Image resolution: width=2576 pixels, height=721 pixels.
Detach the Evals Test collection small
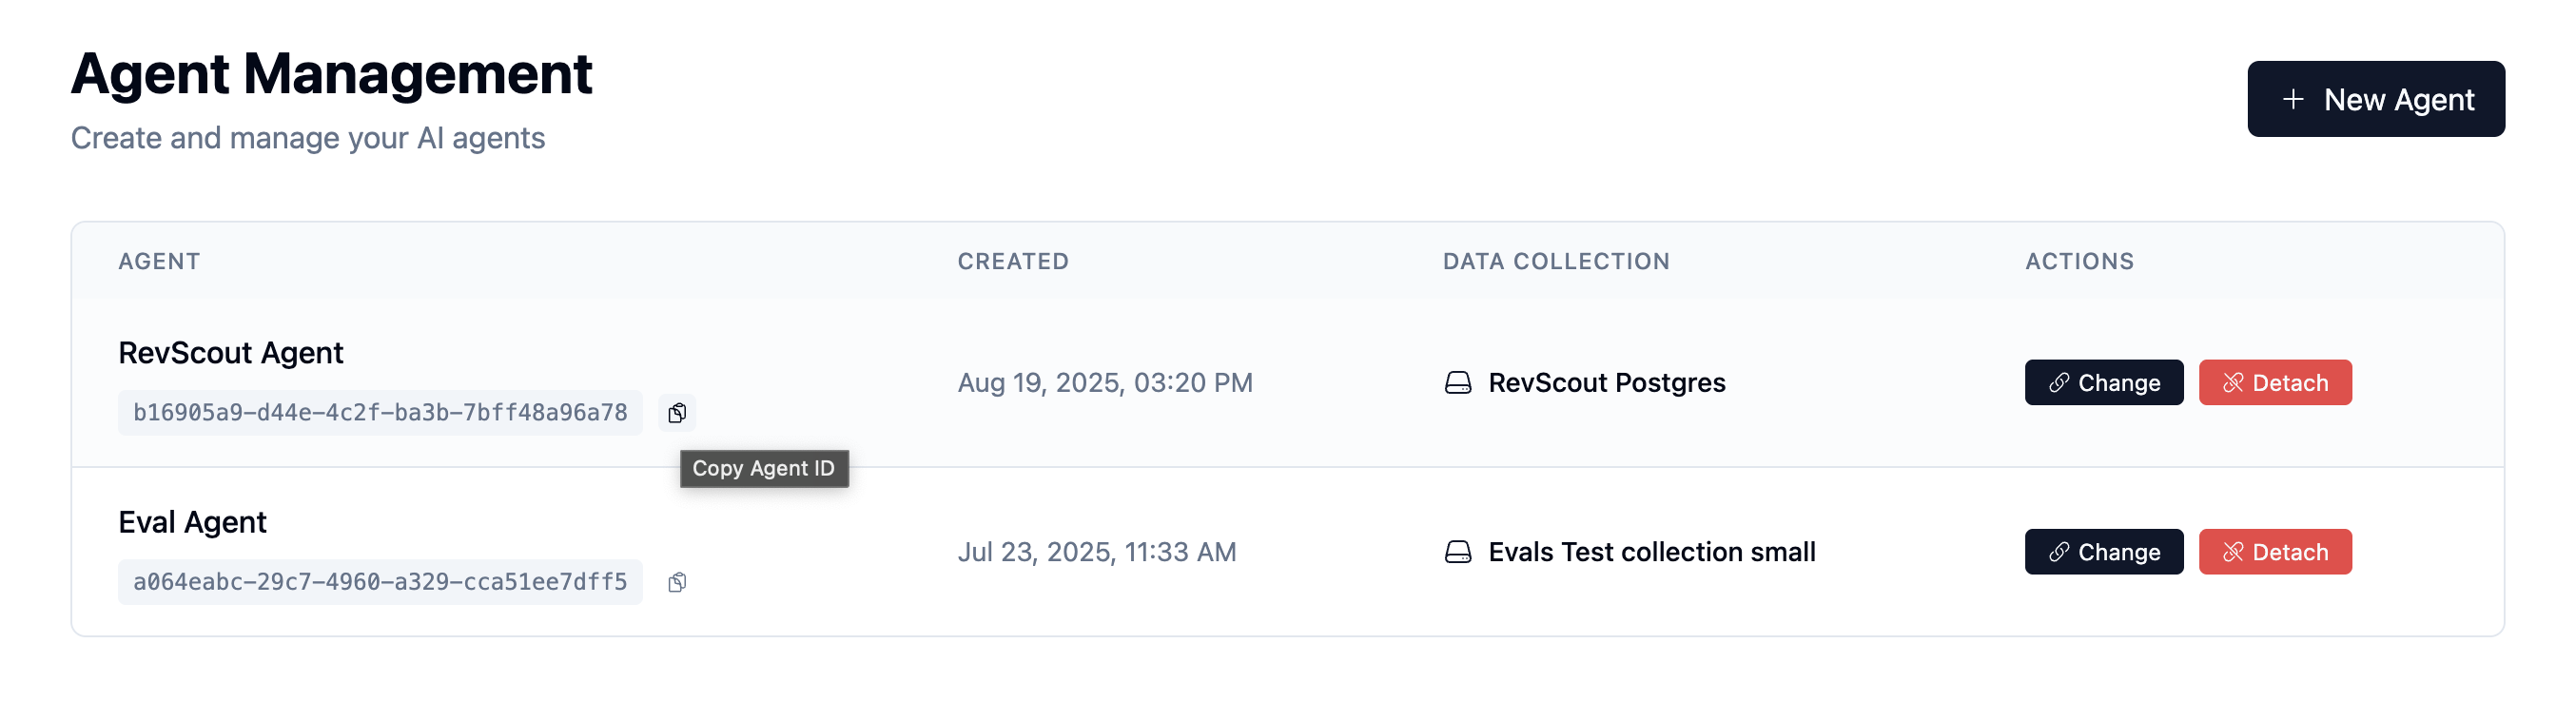(2274, 552)
